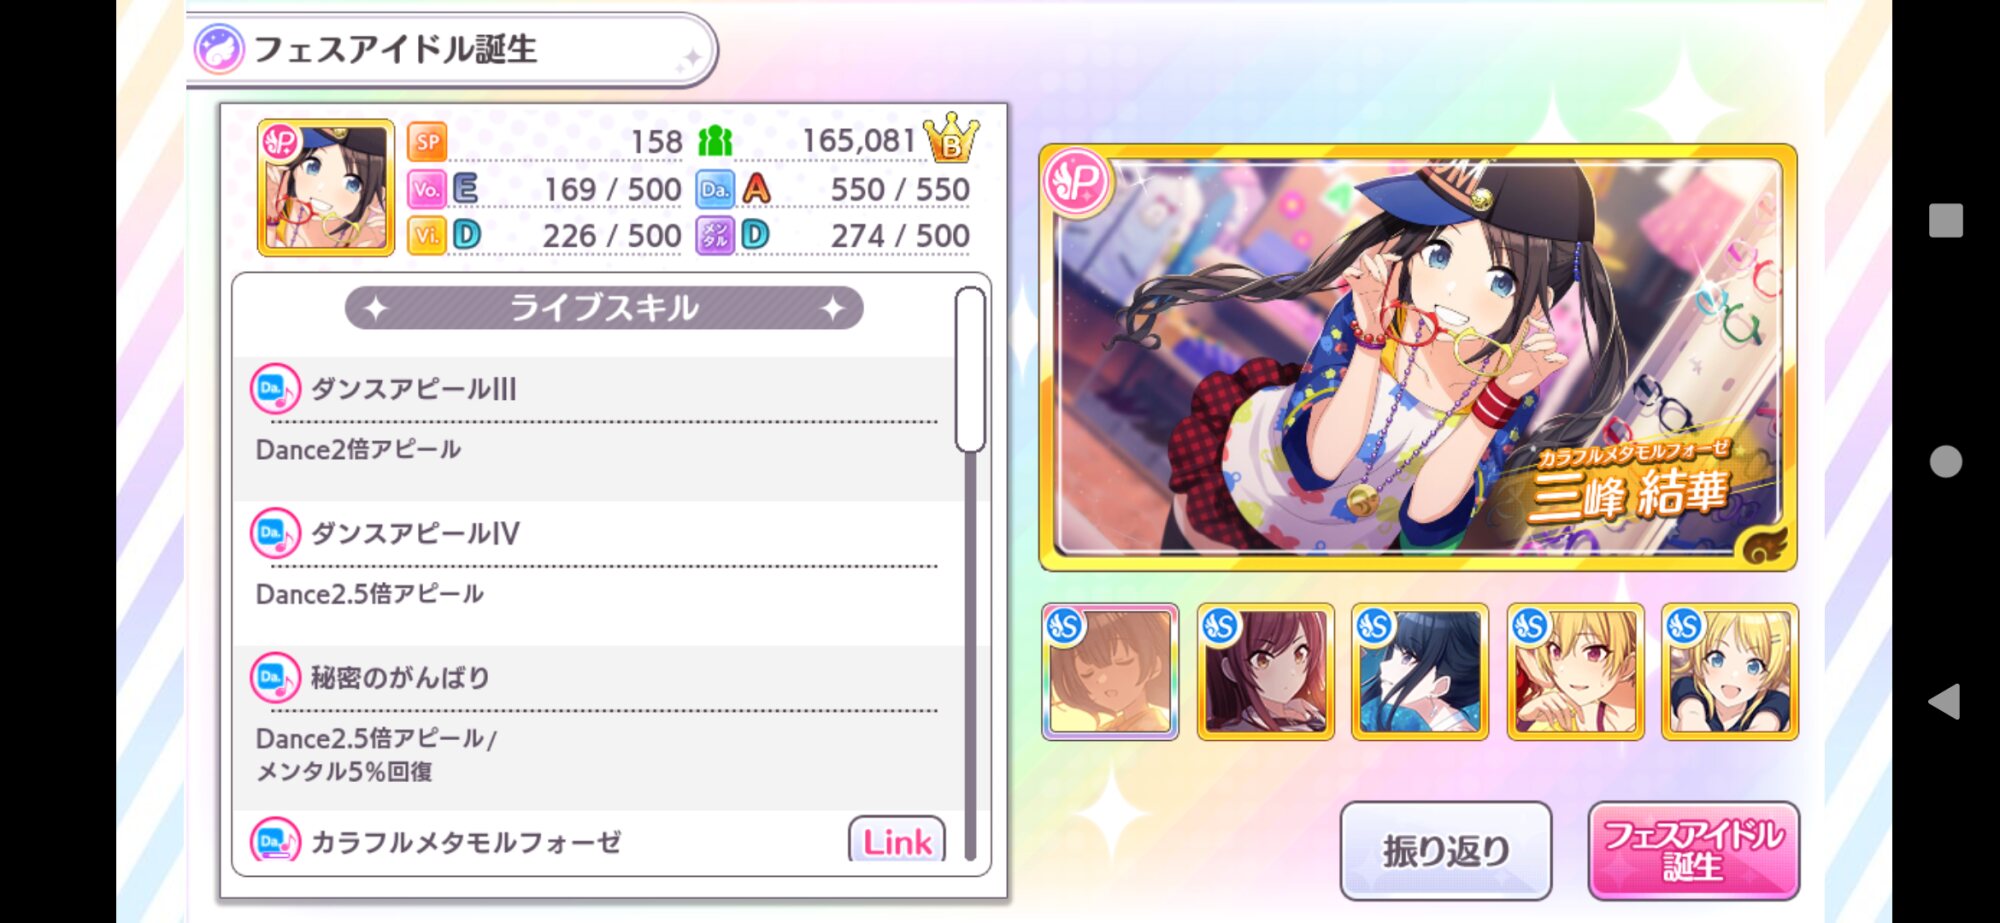Open the brown-haired sleeping support card thumbnail
This screenshot has width=2000, height=923.
pyautogui.click(x=1110, y=672)
